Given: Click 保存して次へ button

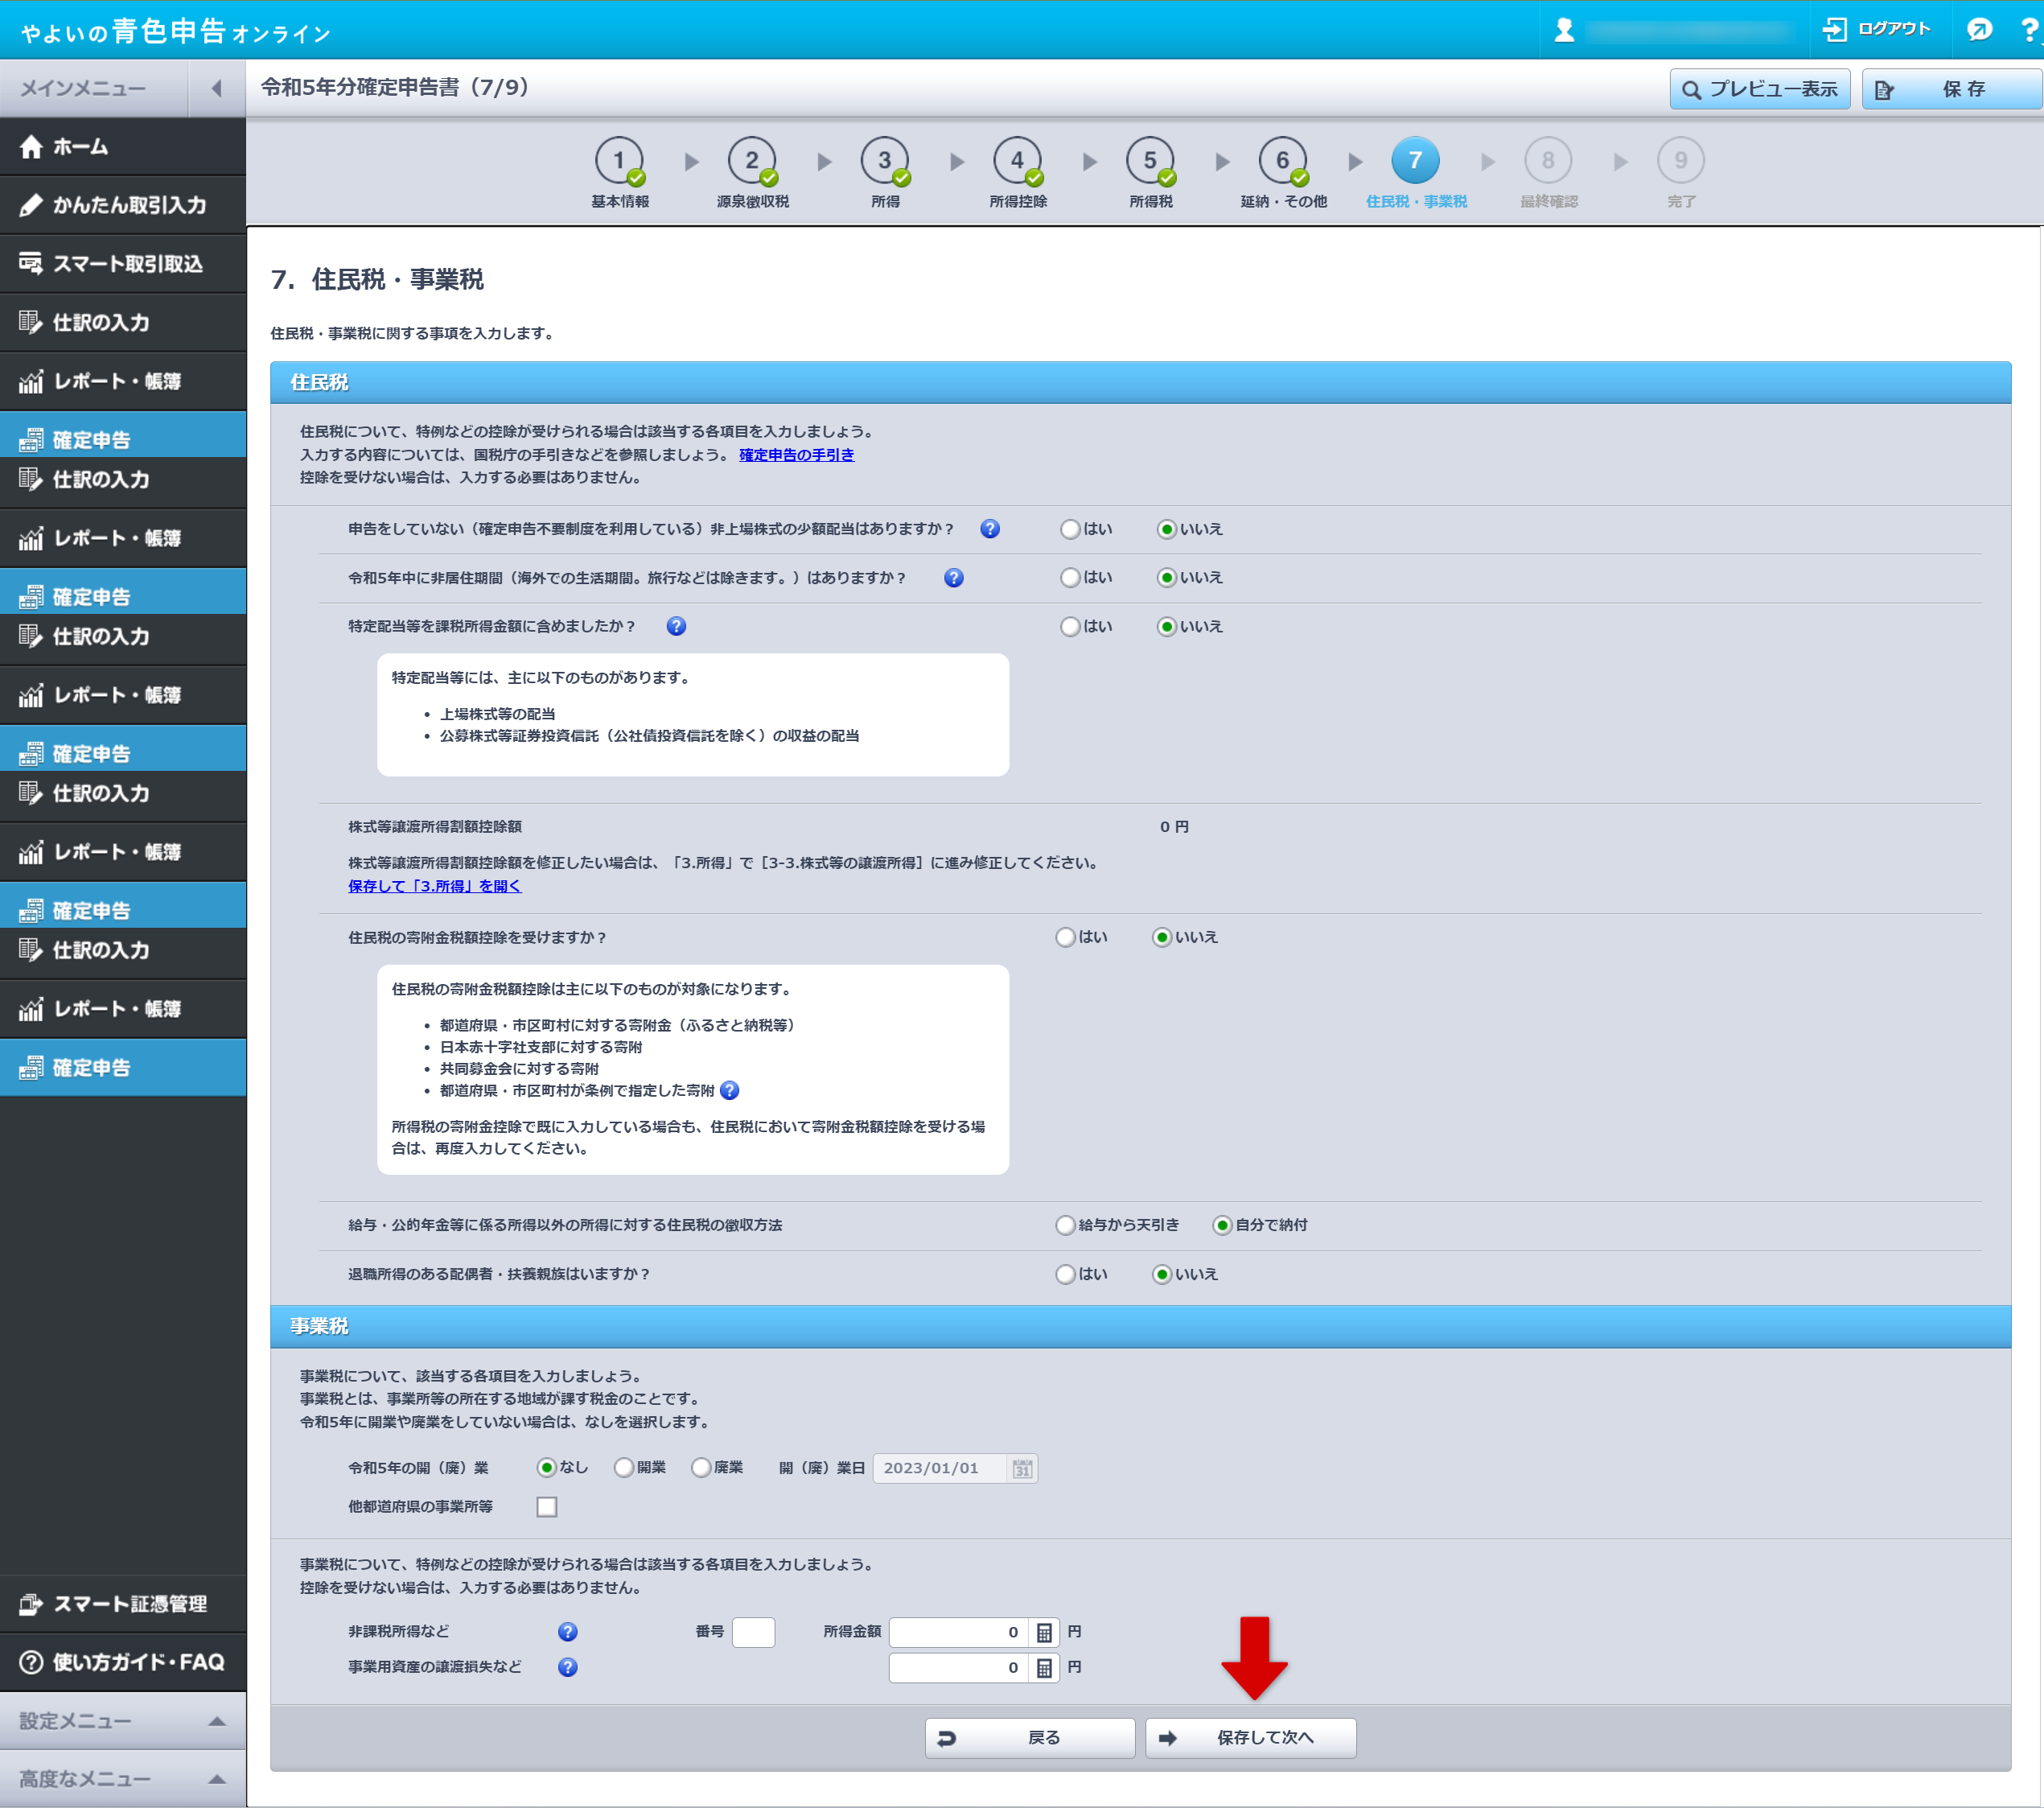Looking at the screenshot, I should 1250,1738.
